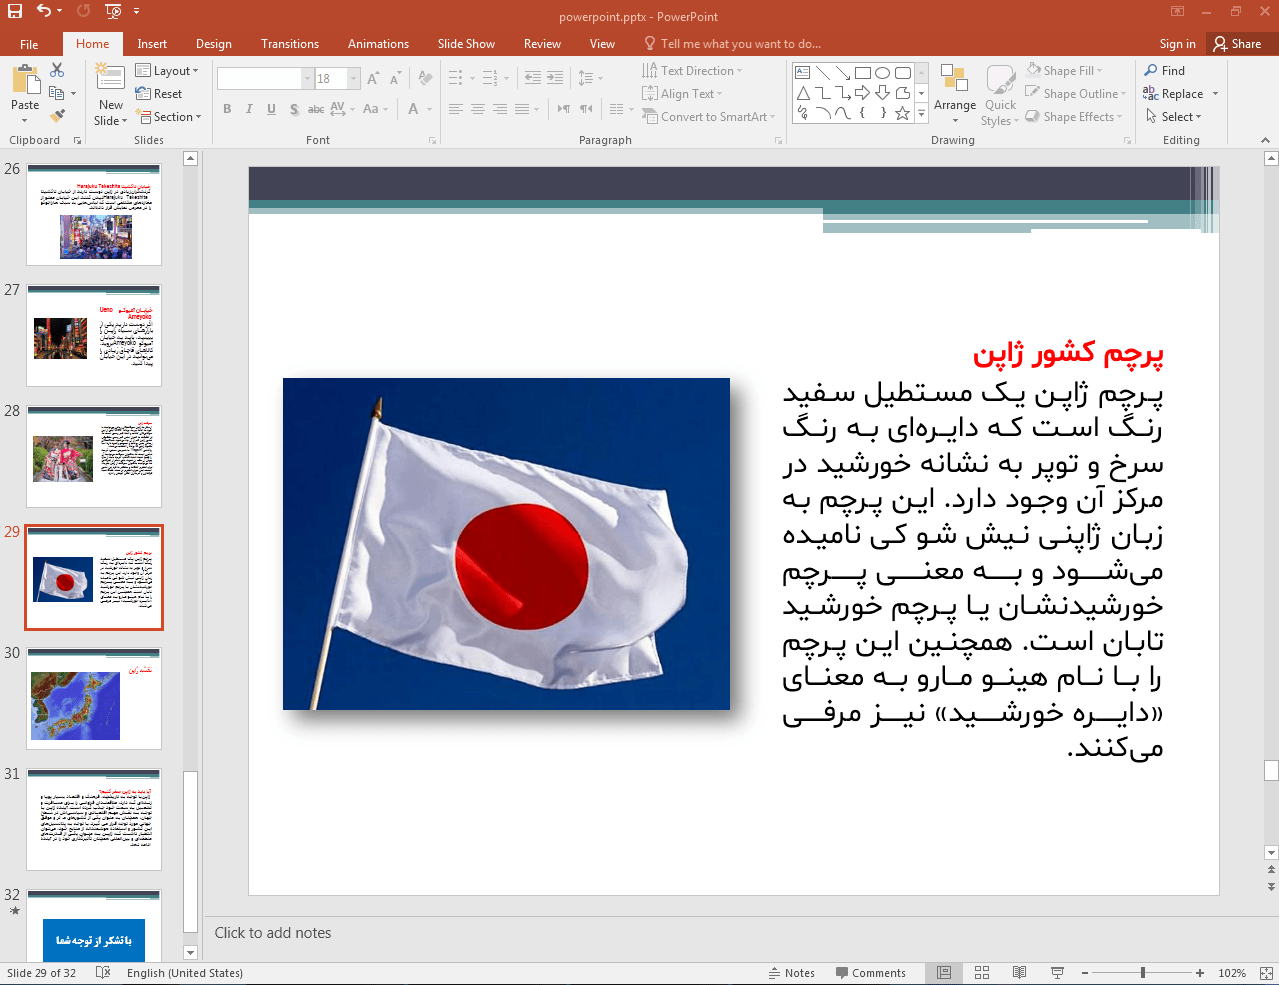Viewport: 1279px width, 985px height.
Task: Toggle the Notes pane button
Action: pos(791,973)
